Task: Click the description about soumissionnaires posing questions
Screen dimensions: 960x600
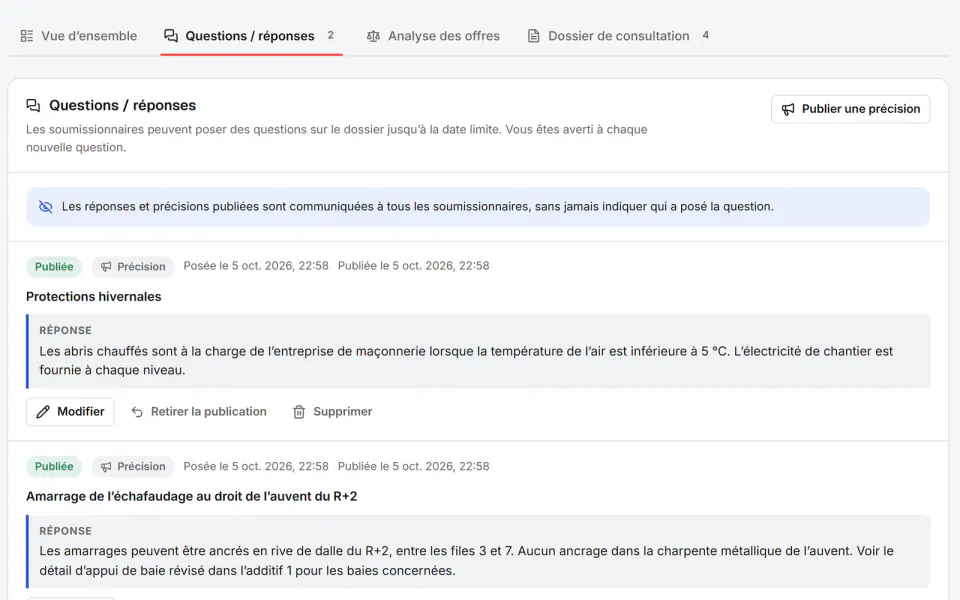Action: point(336,138)
